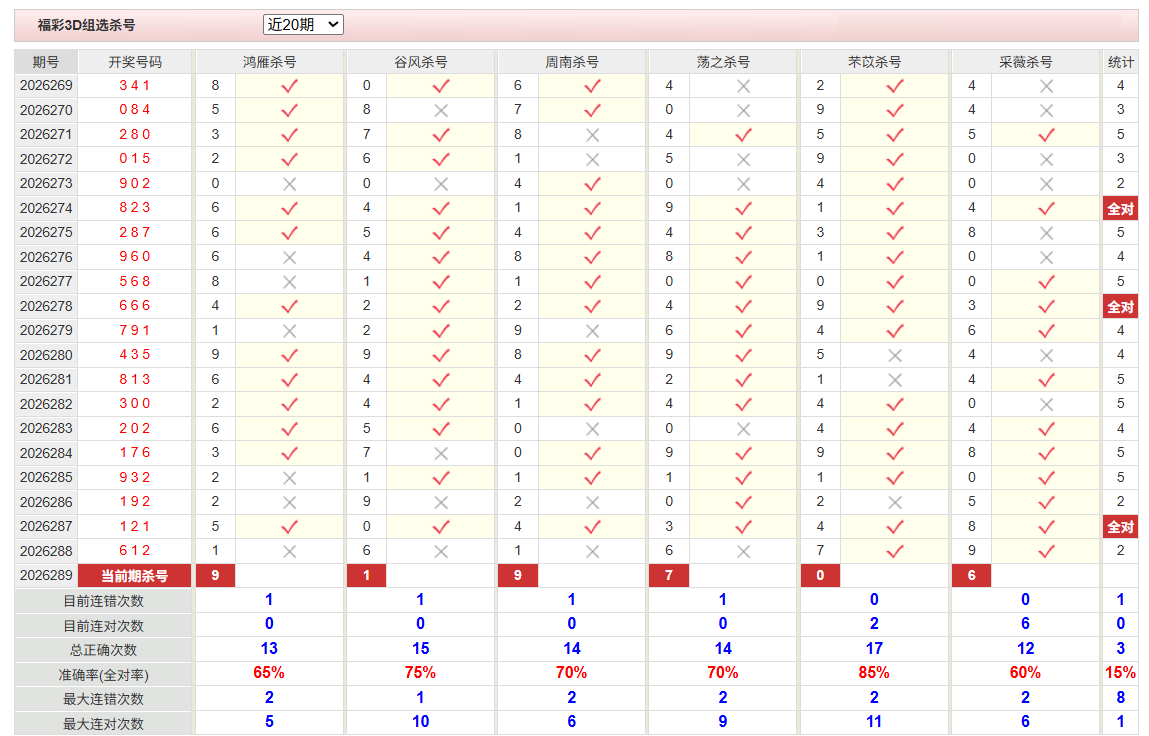Click the 总正确次数 row label

(x=103, y=650)
